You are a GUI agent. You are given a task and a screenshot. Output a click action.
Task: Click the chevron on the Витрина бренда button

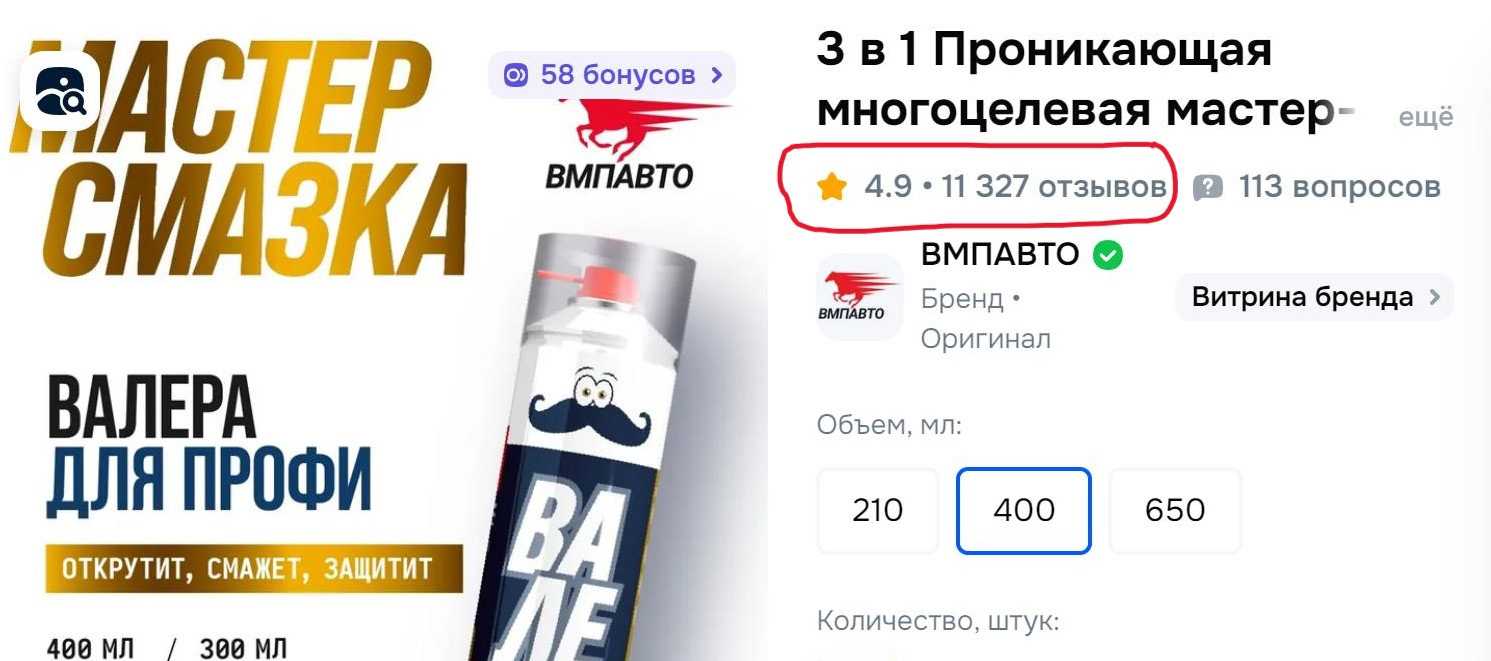(1435, 297)
